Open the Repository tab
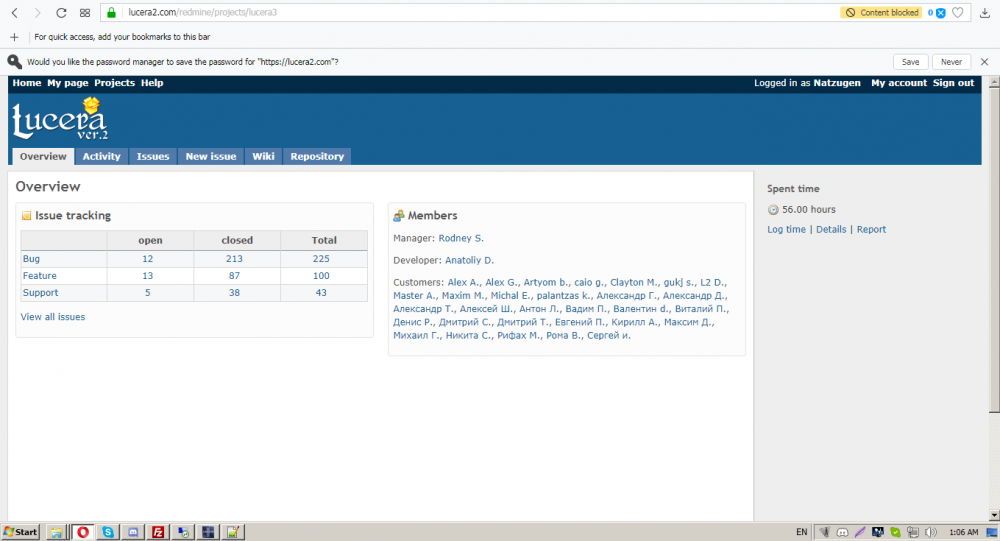The width and height of the screenshot is (1000, 541). [x=316, y=156]
